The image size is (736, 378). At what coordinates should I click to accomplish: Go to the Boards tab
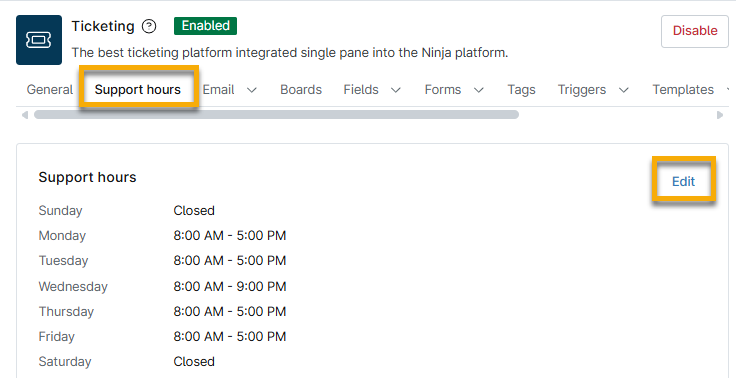click(x=301, y=90)
